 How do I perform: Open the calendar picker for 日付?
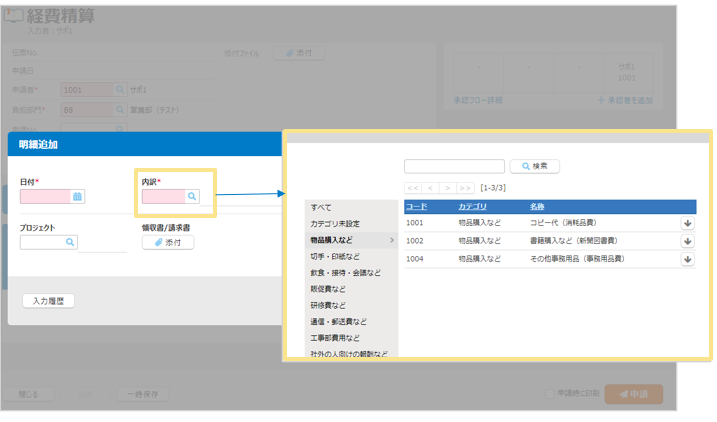(x=77, y=197)
